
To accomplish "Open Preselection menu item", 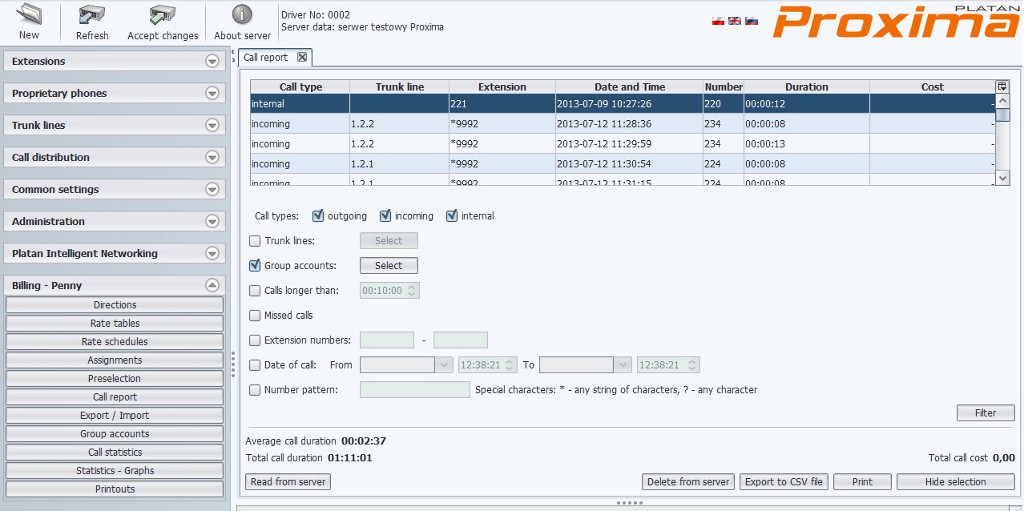I will (x=115, y=378).
